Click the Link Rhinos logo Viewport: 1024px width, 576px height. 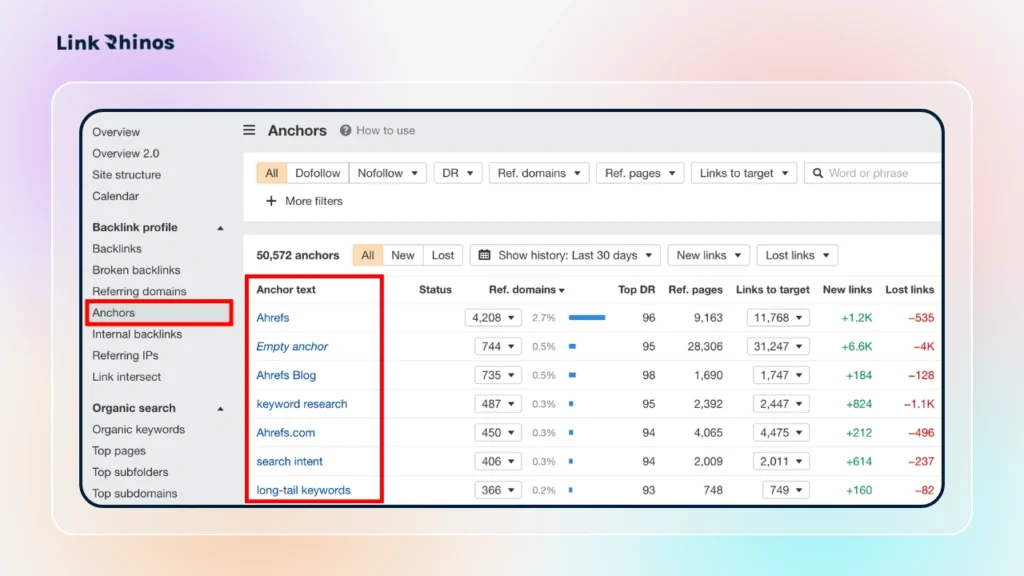pos(115,42)
